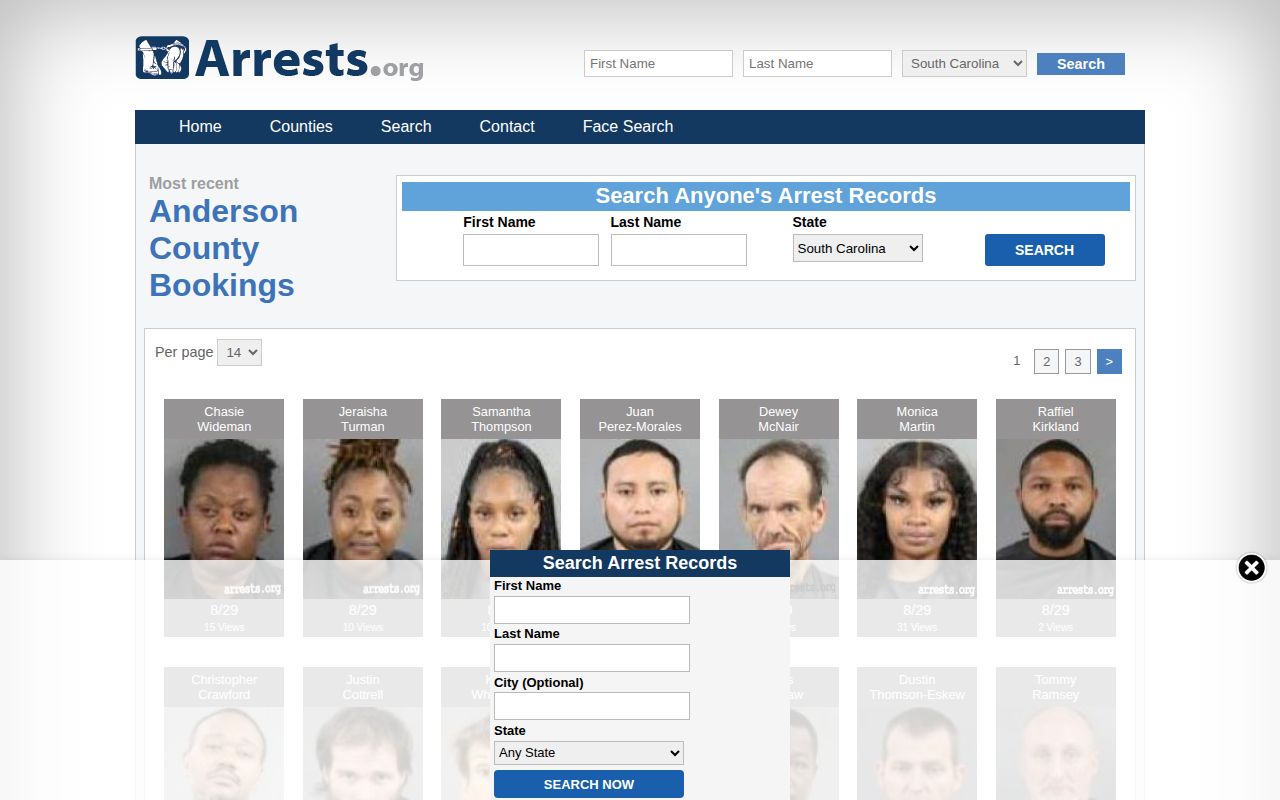
Task: Click the Anderson County Bookings heading
Action: (x=224, y=248)
